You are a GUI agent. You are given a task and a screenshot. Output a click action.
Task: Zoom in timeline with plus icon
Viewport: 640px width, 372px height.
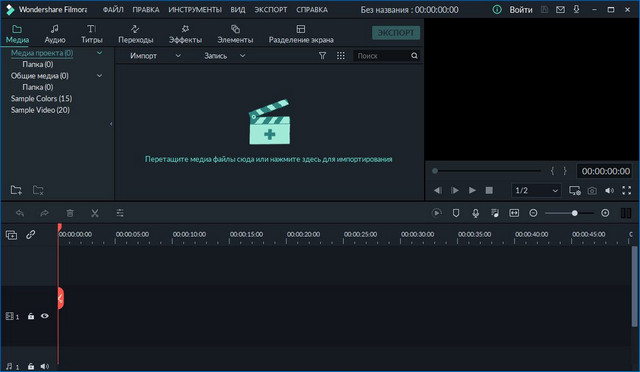(605, 213)
